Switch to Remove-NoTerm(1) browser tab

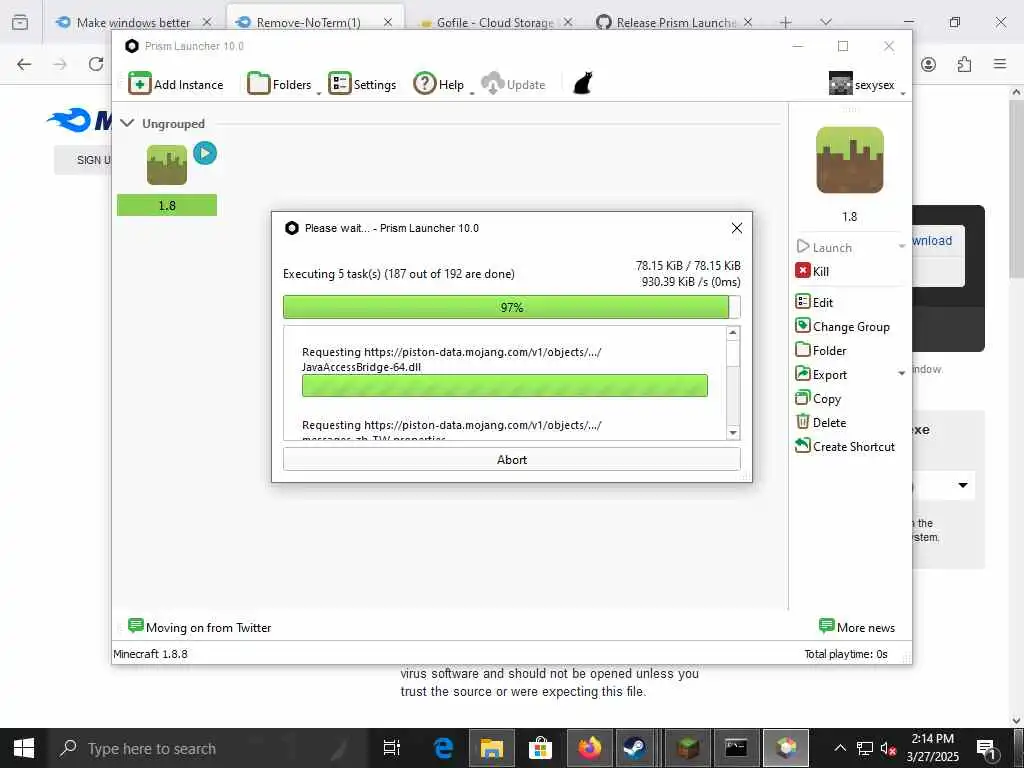pyautogui.click(x=307, y=22)
